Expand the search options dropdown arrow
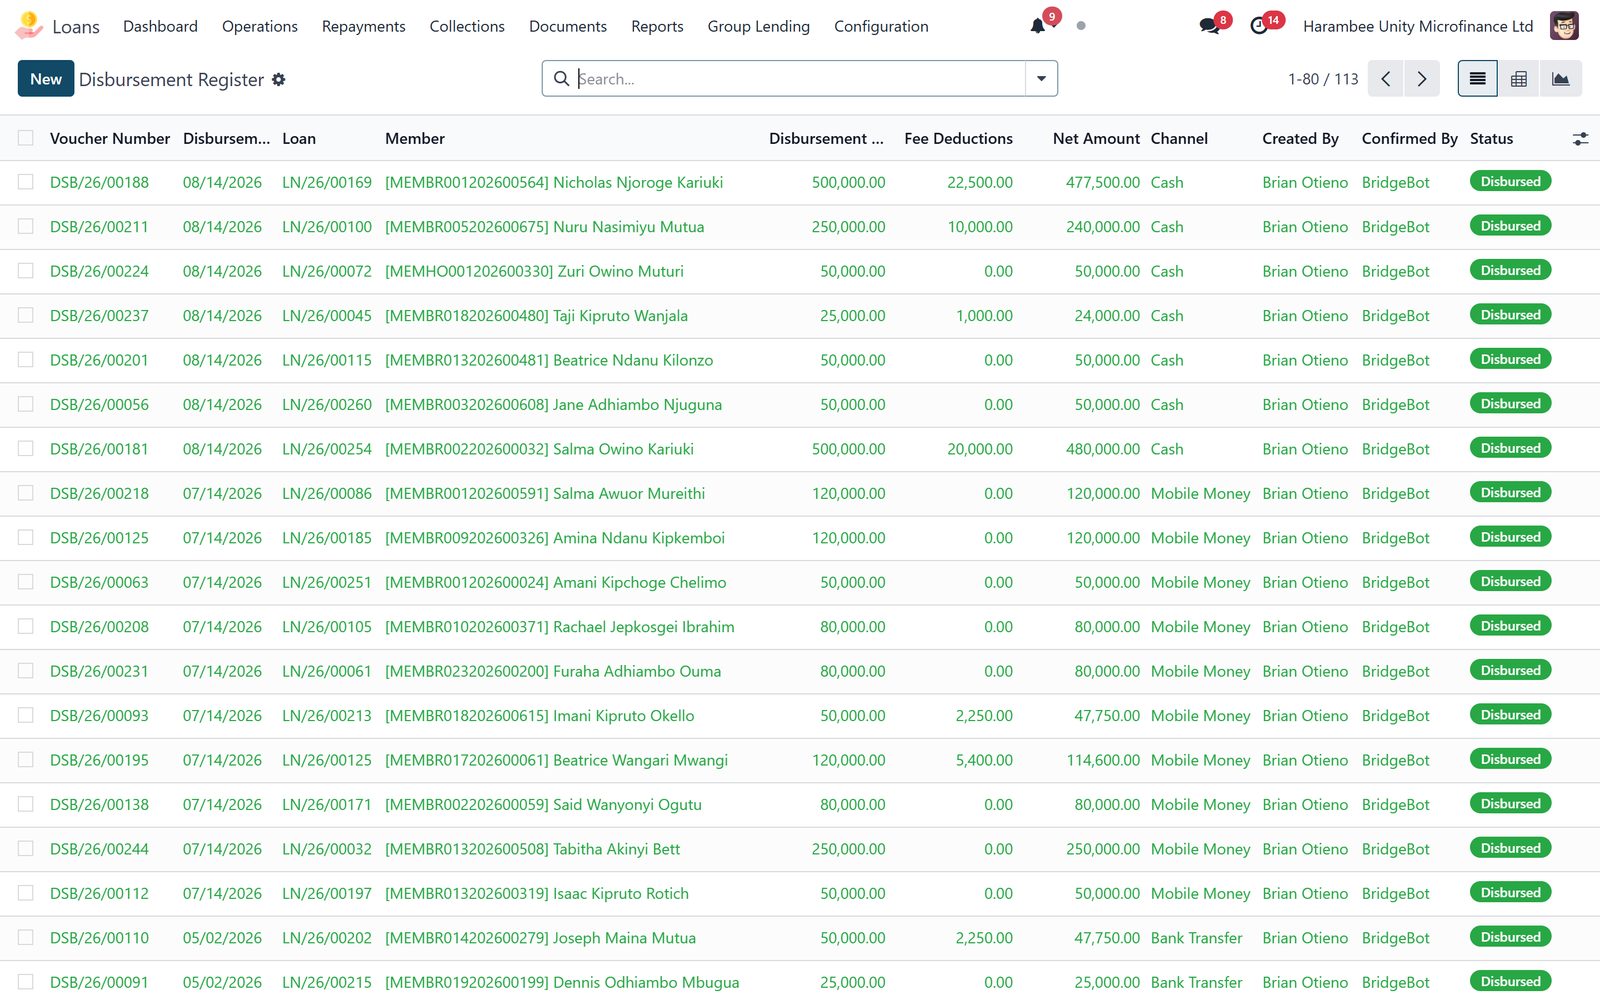The height and width of the screenshot is (1000, 1600). click(1041, 79)
